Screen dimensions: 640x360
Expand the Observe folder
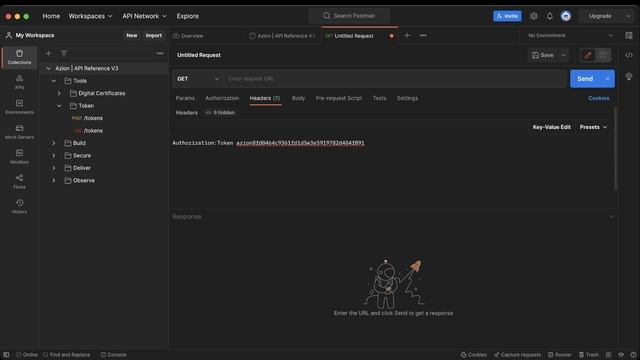click(x=53, y=180)
